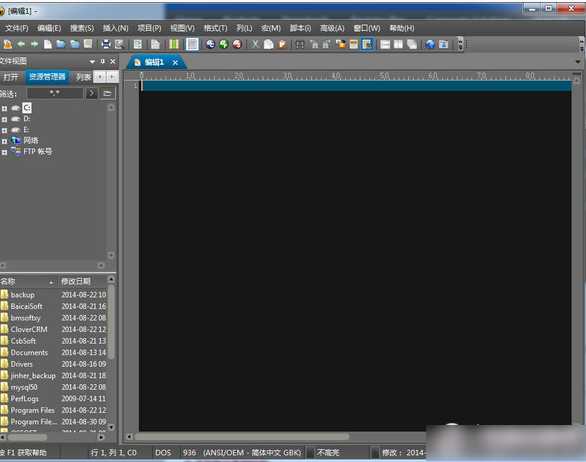Click the filter input field

point(55,93)
